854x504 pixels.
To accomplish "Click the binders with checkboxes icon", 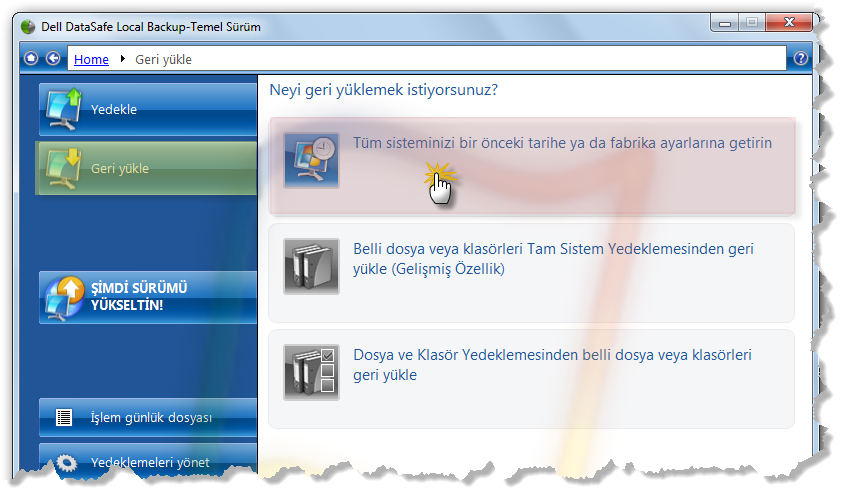I will click(311, 372).
